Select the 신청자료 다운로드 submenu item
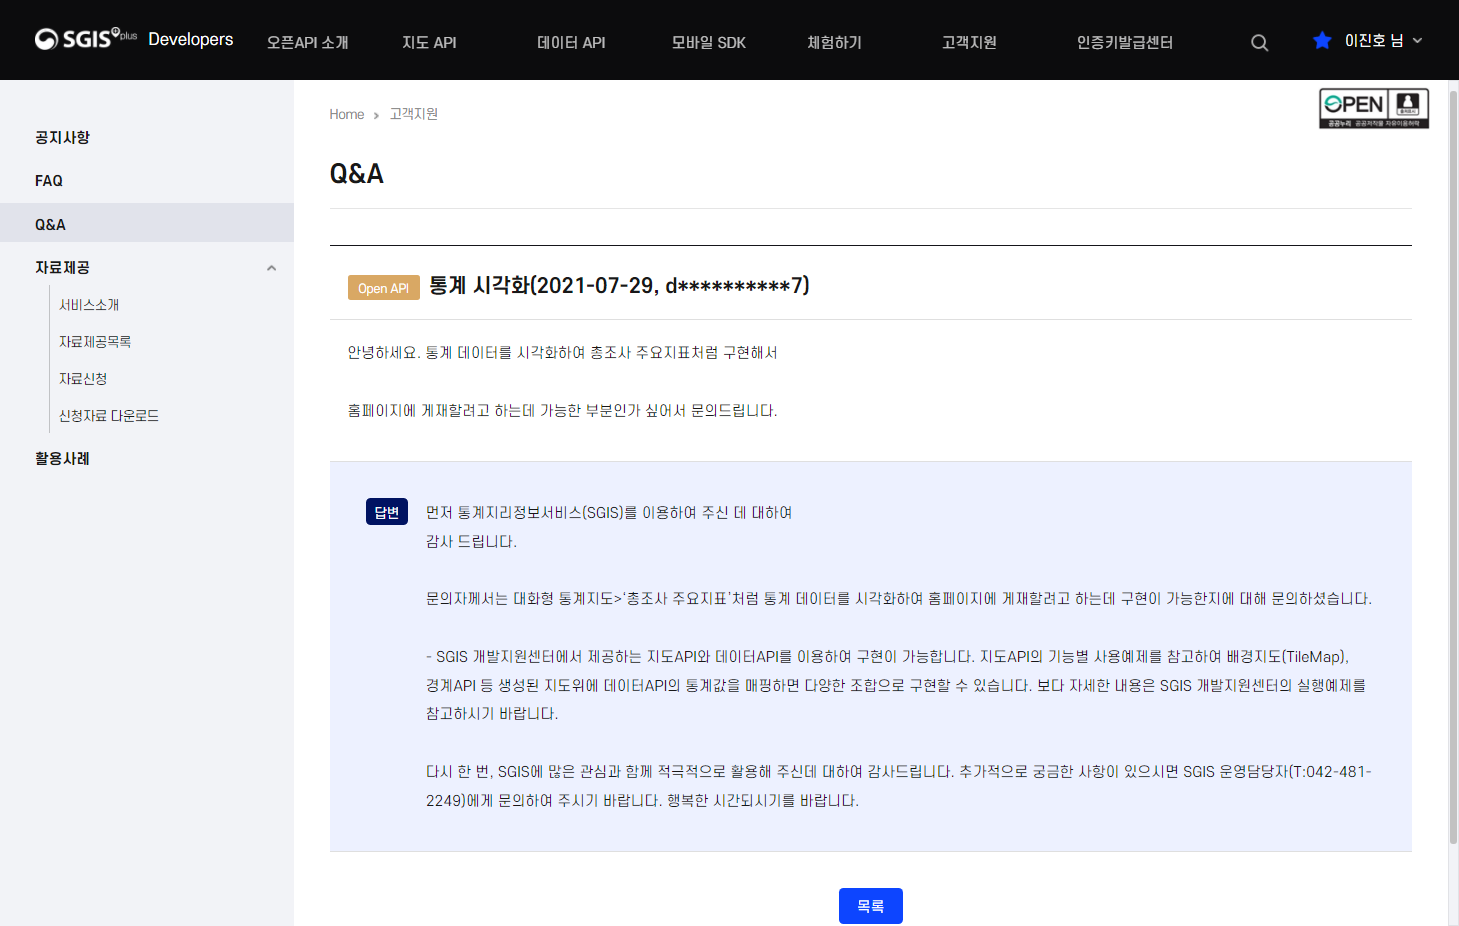Screen dimensions: 1459x926 [107, 415]
